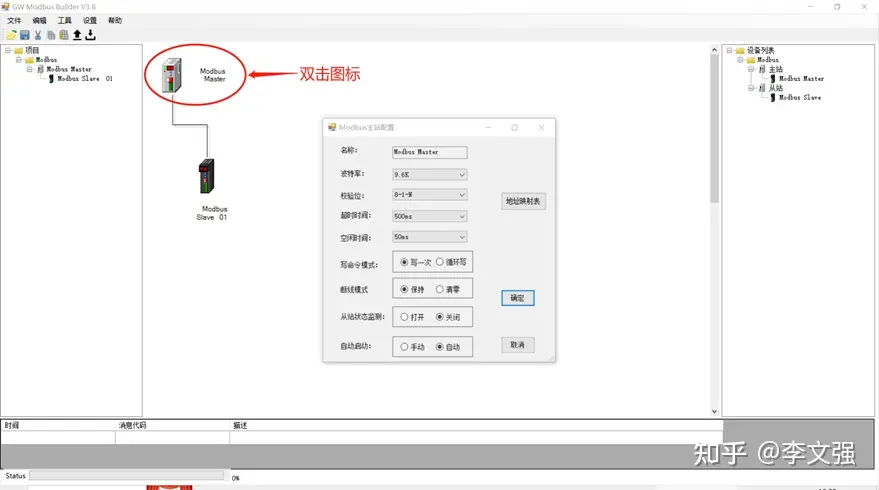This screenshot has height=490, width=879.
Task: Click the Modbus folder icon in project tree
Action: pos(29,60)
